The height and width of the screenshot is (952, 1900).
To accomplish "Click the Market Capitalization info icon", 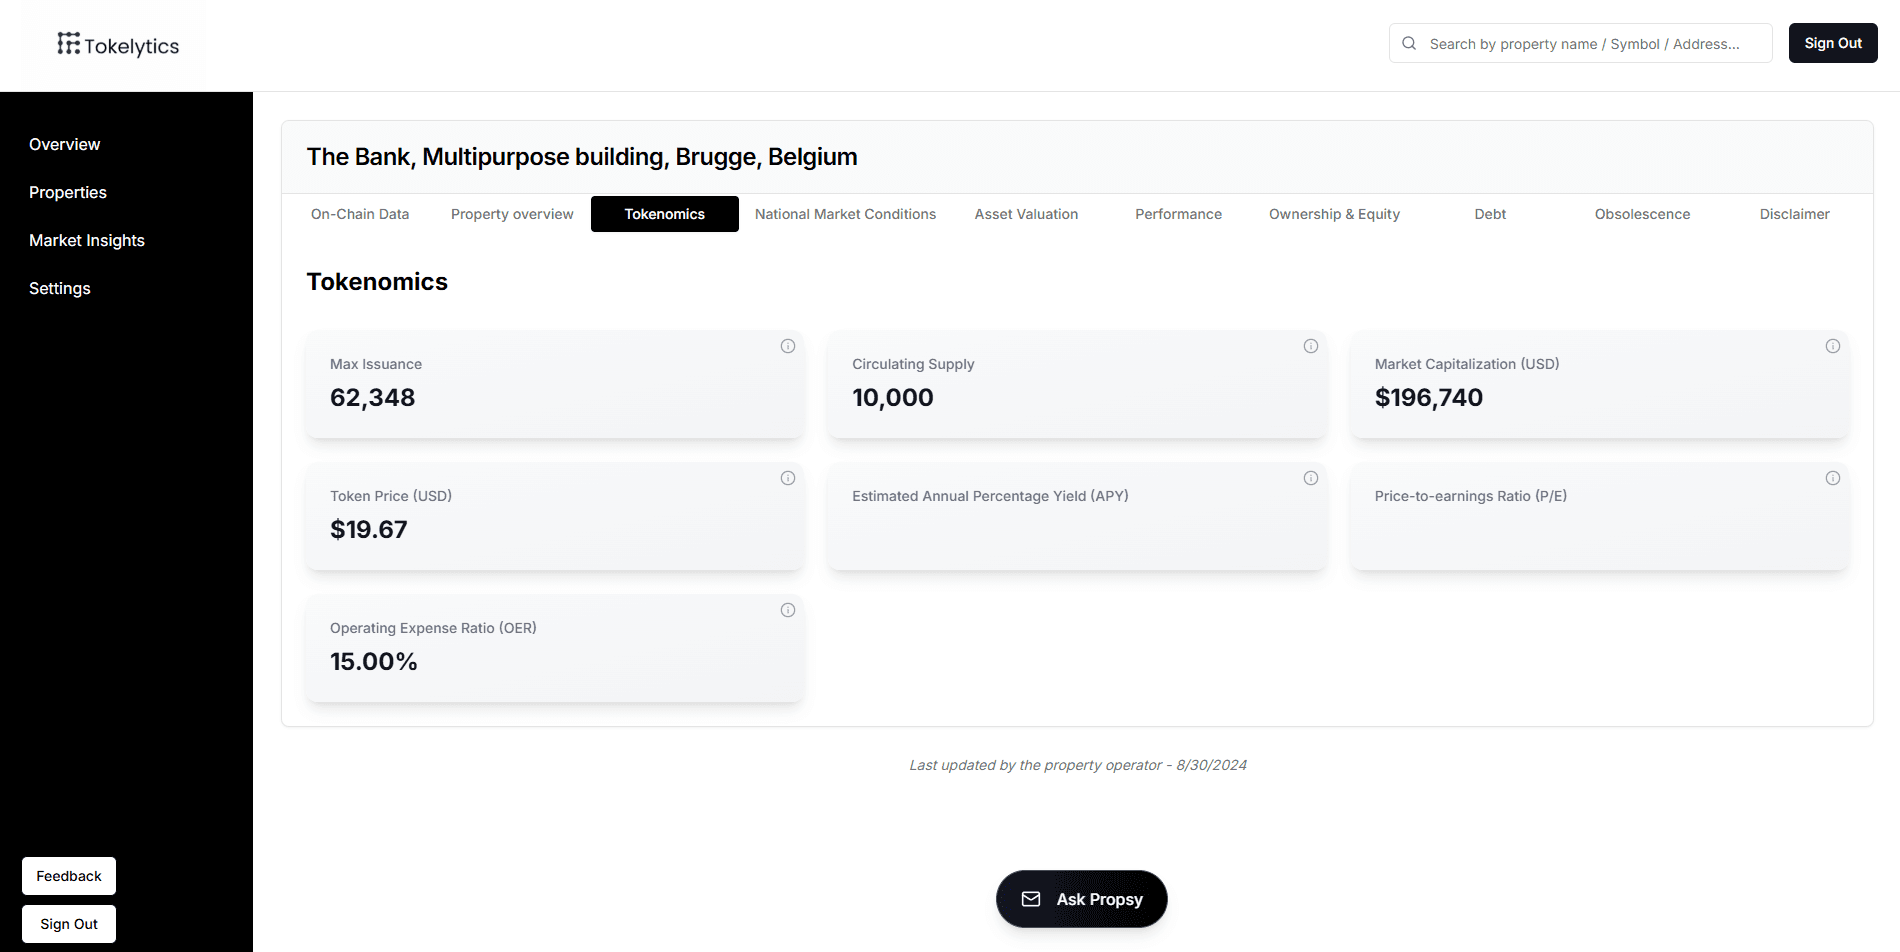I will pyautogui.click(x=1832, y=346).
